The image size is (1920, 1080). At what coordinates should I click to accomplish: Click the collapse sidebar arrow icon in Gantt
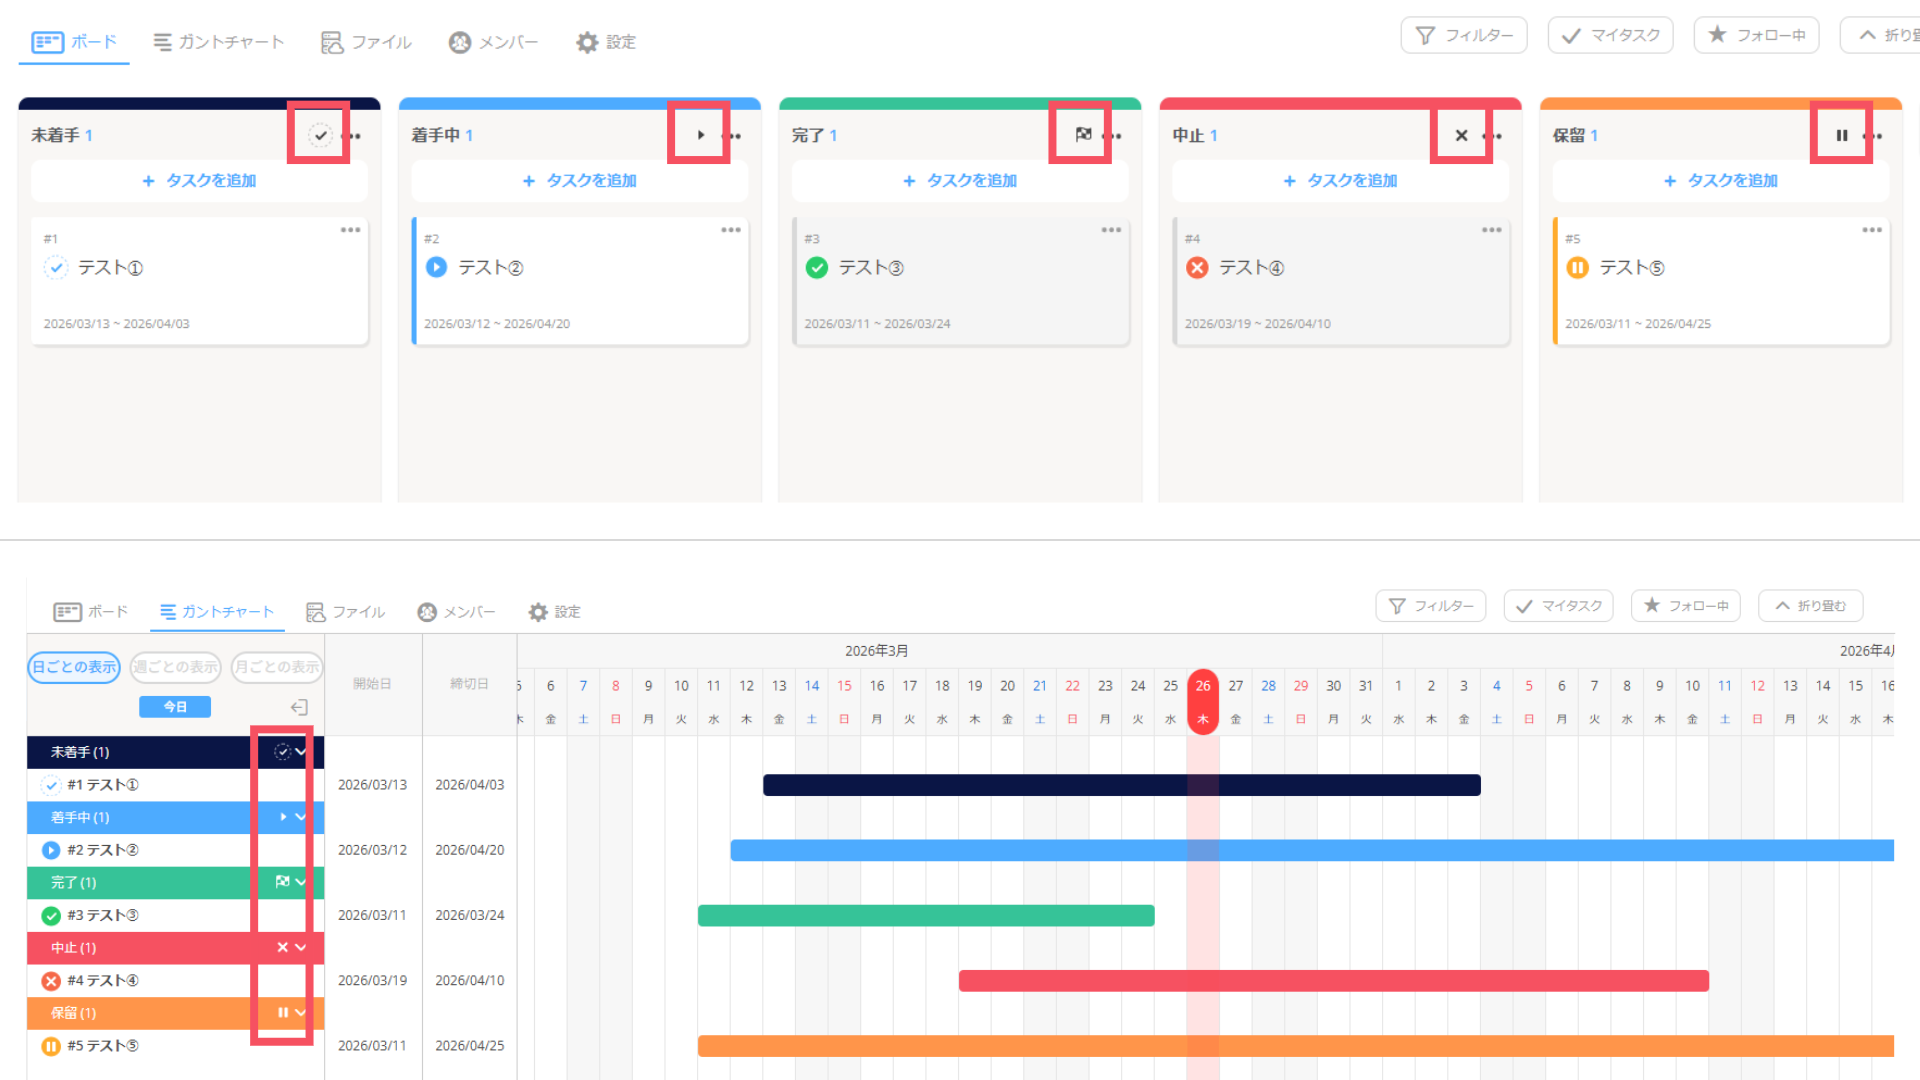[x=299, y=707]
